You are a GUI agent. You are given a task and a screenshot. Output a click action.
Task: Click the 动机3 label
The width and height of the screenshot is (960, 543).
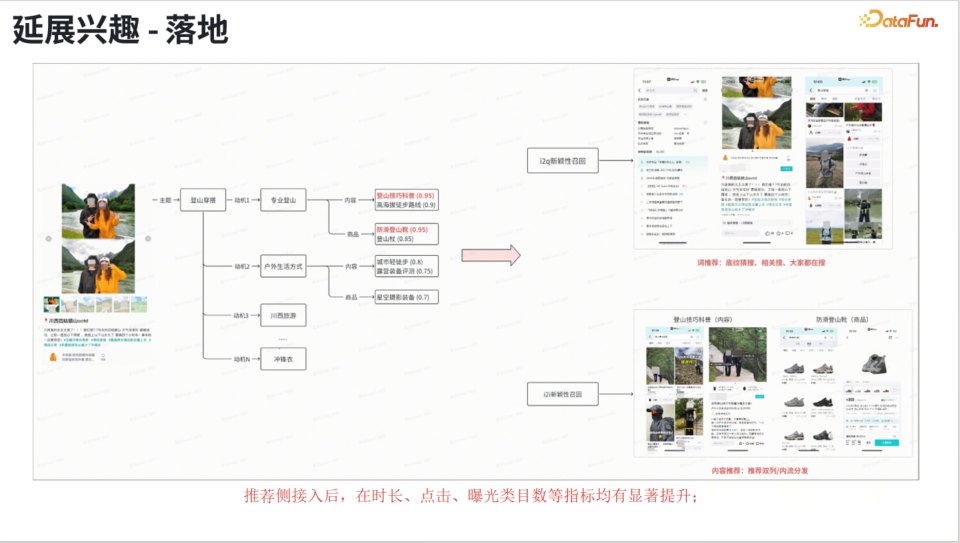pos(241,315)
